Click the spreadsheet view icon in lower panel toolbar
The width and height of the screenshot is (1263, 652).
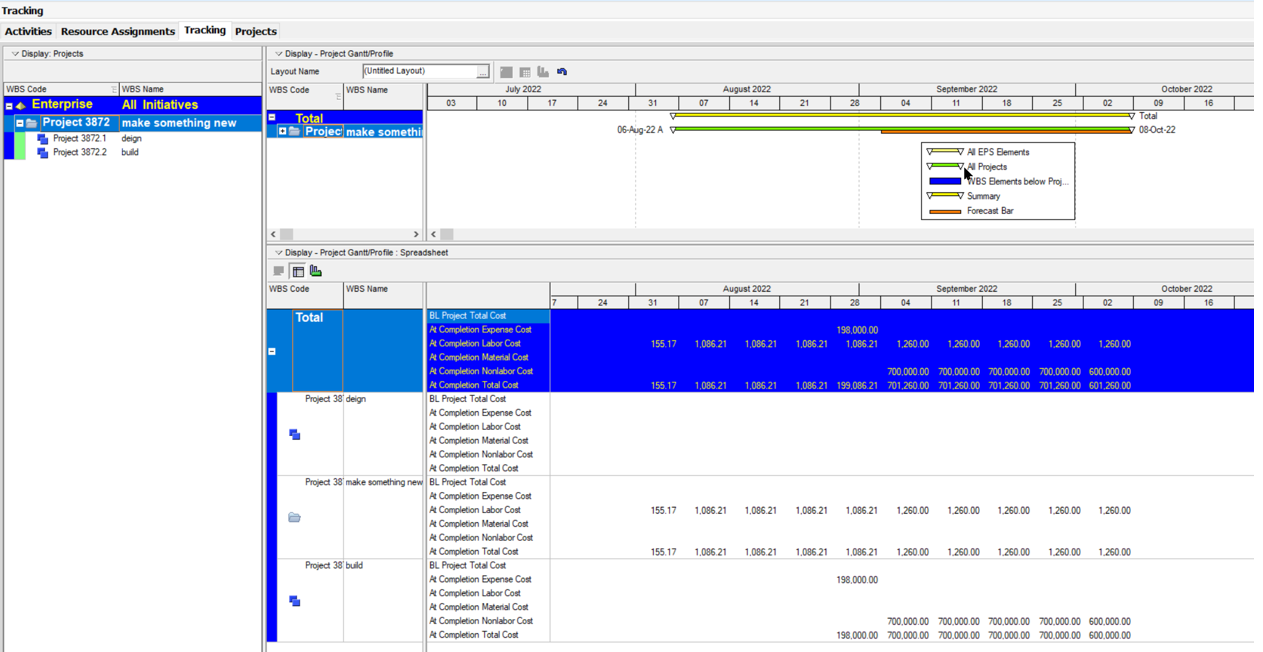click(298, 271)
